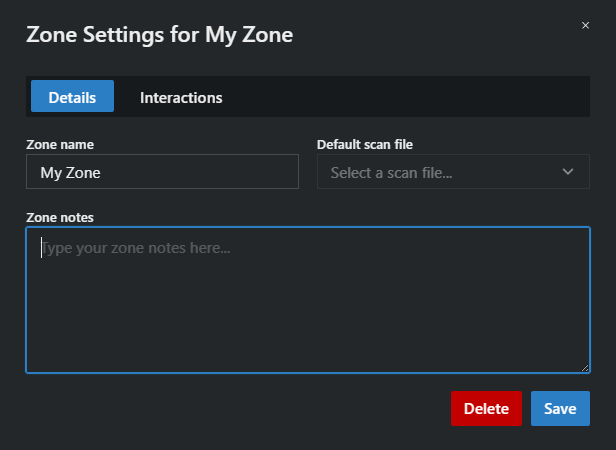Click the scan file dropdown chevron arrow
The height and width of the screenshot is (450, 616).
pyautogui.click(x=568, y=172)
